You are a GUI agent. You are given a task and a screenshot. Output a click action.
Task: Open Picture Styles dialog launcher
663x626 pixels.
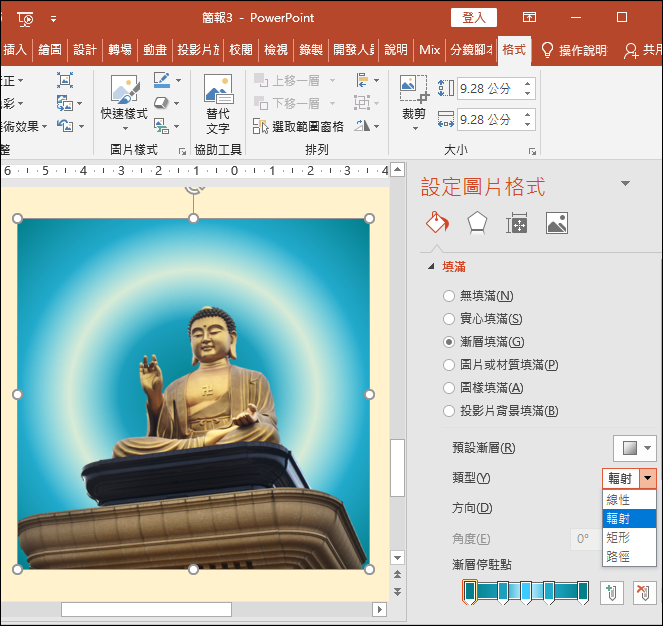[x=182, y=151]
